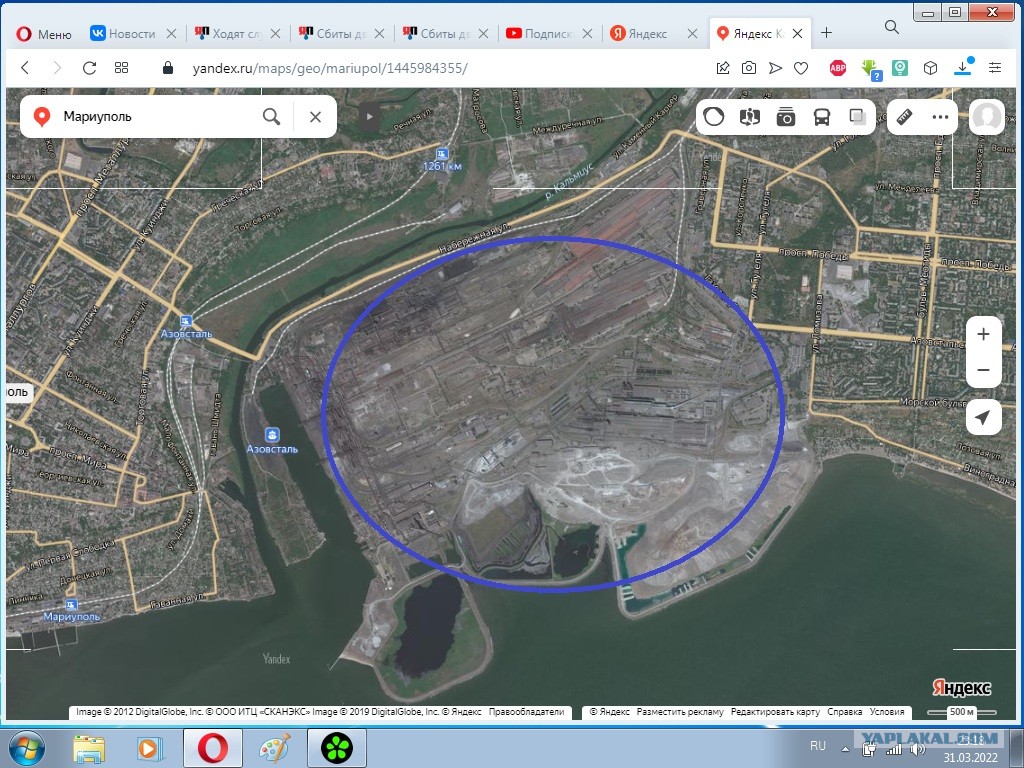Click the upper Азовсталь station marker

coord(186,321)
